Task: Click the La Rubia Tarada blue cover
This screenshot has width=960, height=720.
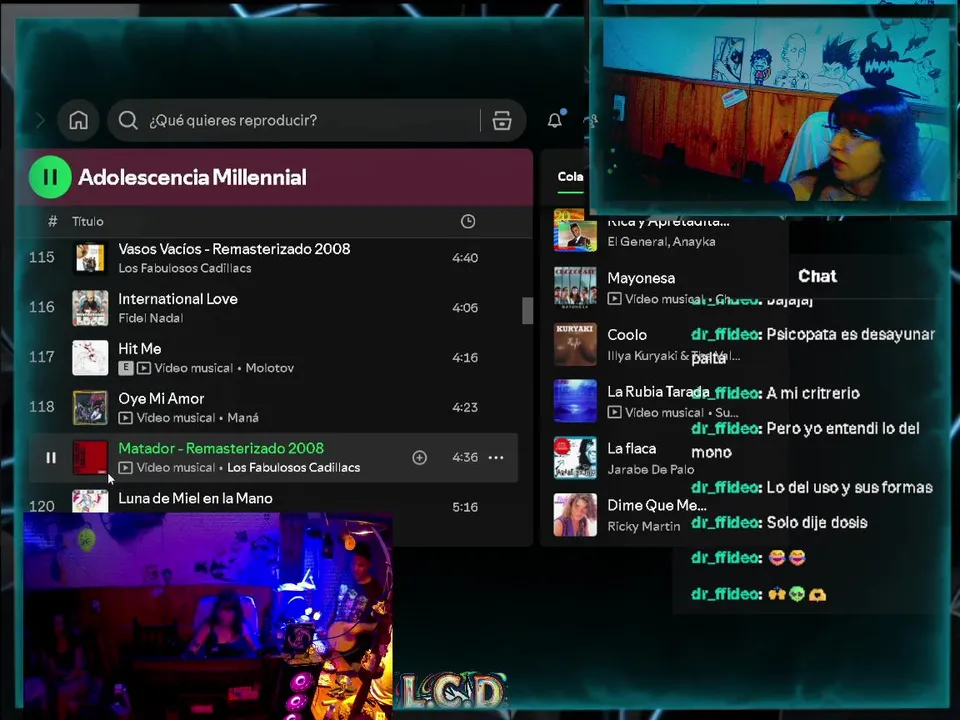Action: pos(575,401)
